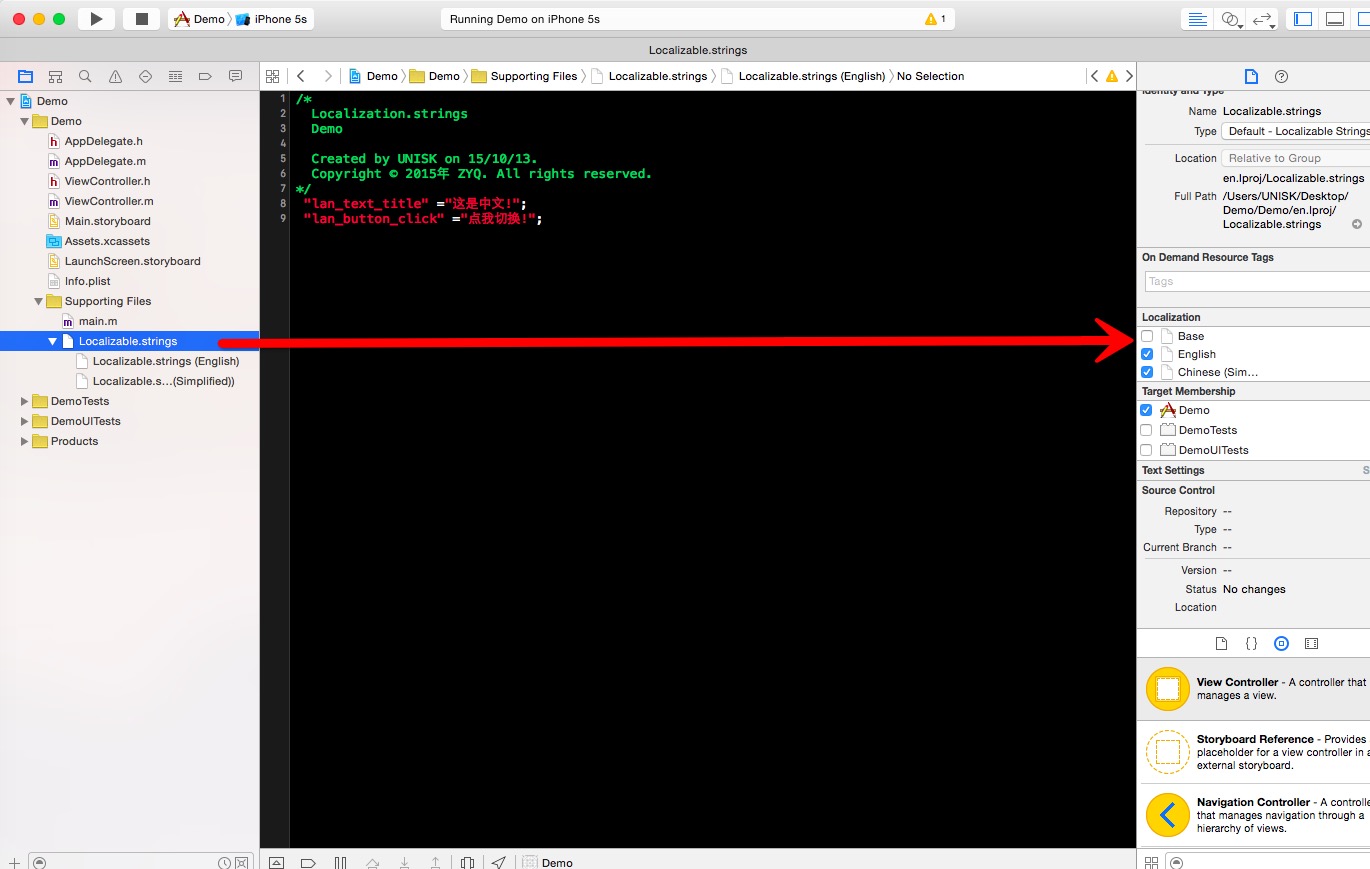Jump to next issue arrow
The image size is (1370, 869).
(x=1129, y=76)
